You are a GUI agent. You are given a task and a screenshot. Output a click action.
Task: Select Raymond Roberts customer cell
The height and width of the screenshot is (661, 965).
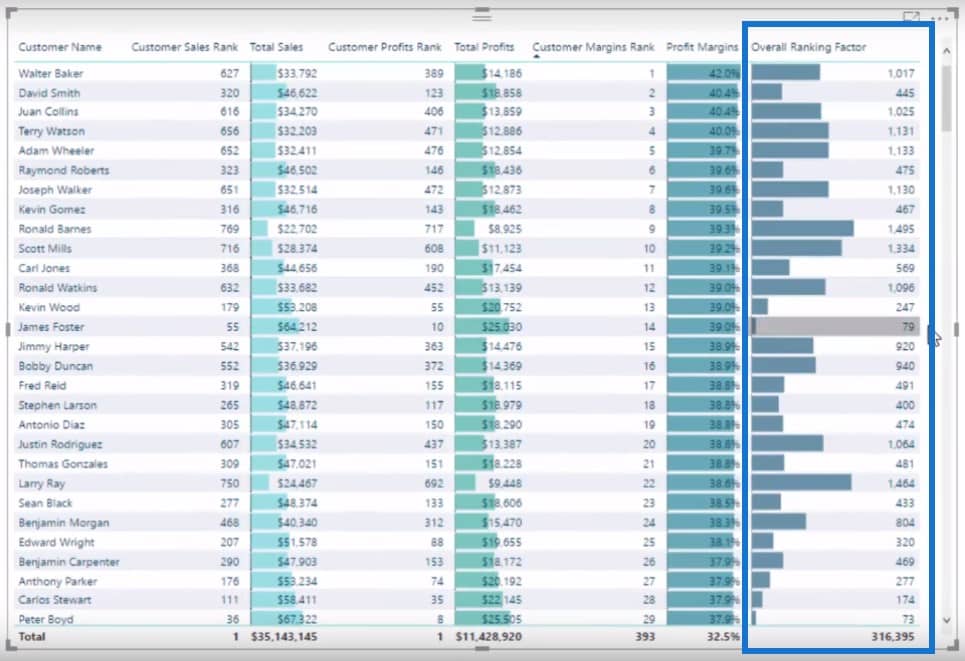[63, 170]
